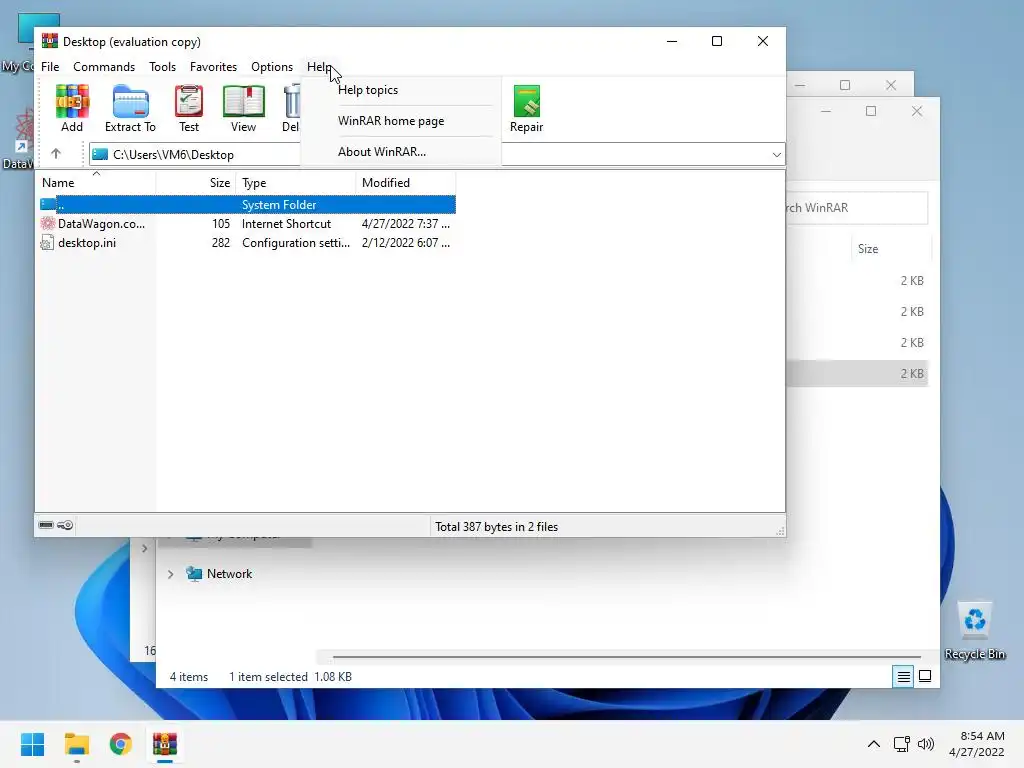Select the Network item in Explorer tree
The width and height of the screenshot is (1024, 768).
[x=229, y=574]
